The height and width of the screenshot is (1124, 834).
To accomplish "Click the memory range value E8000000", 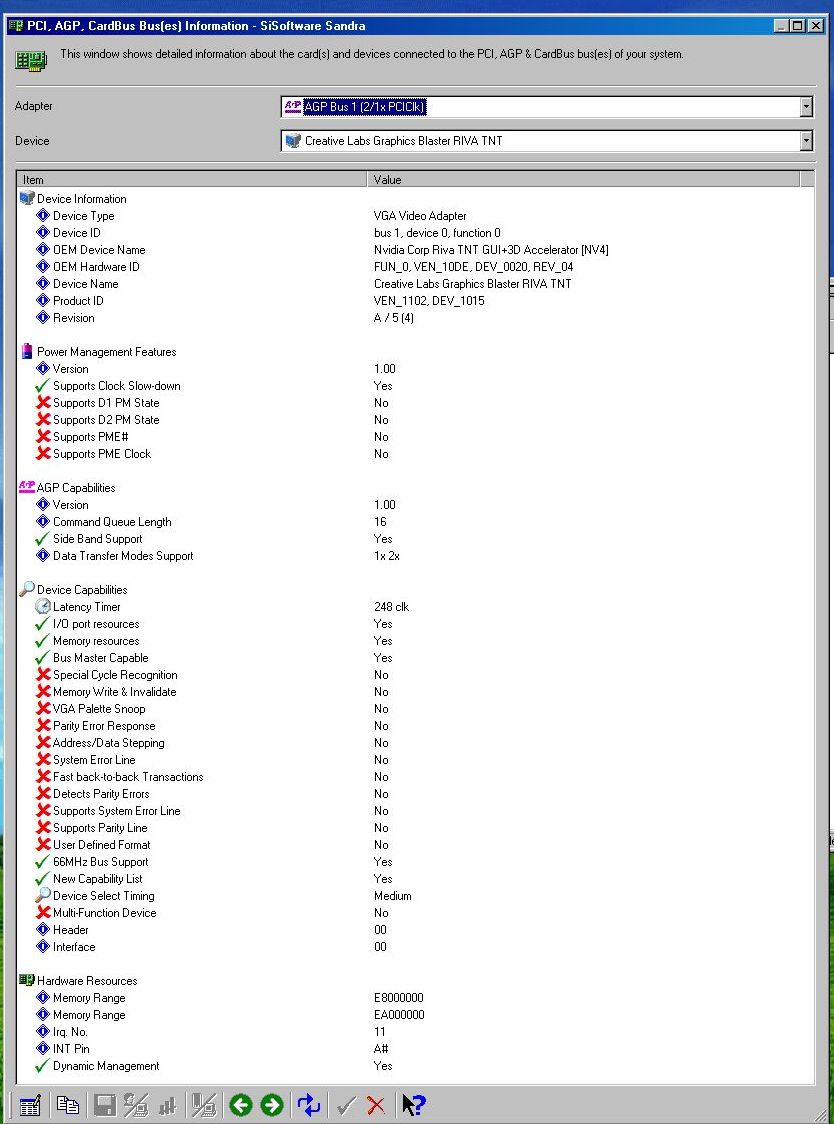I will click(x=399, y=997).
